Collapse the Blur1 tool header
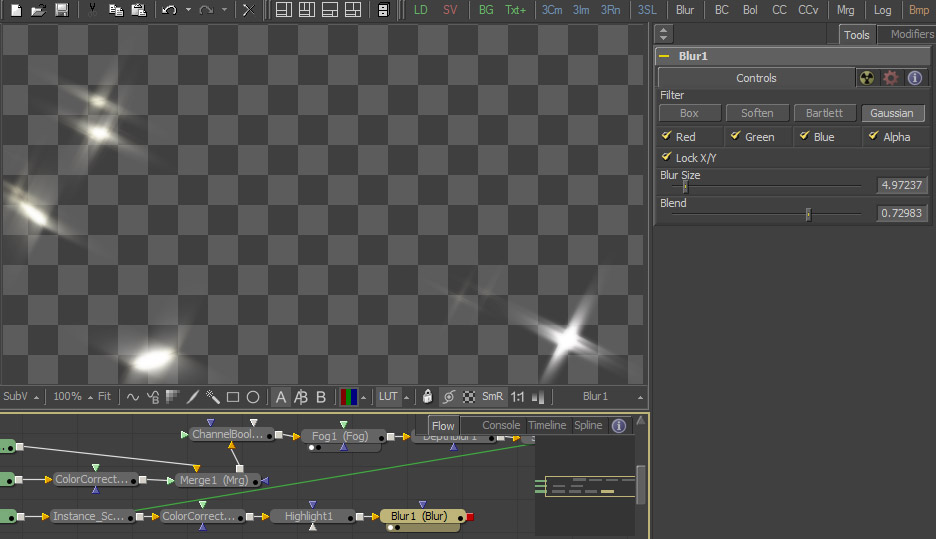This screenshot has width=936, height=539. [664, 57]
